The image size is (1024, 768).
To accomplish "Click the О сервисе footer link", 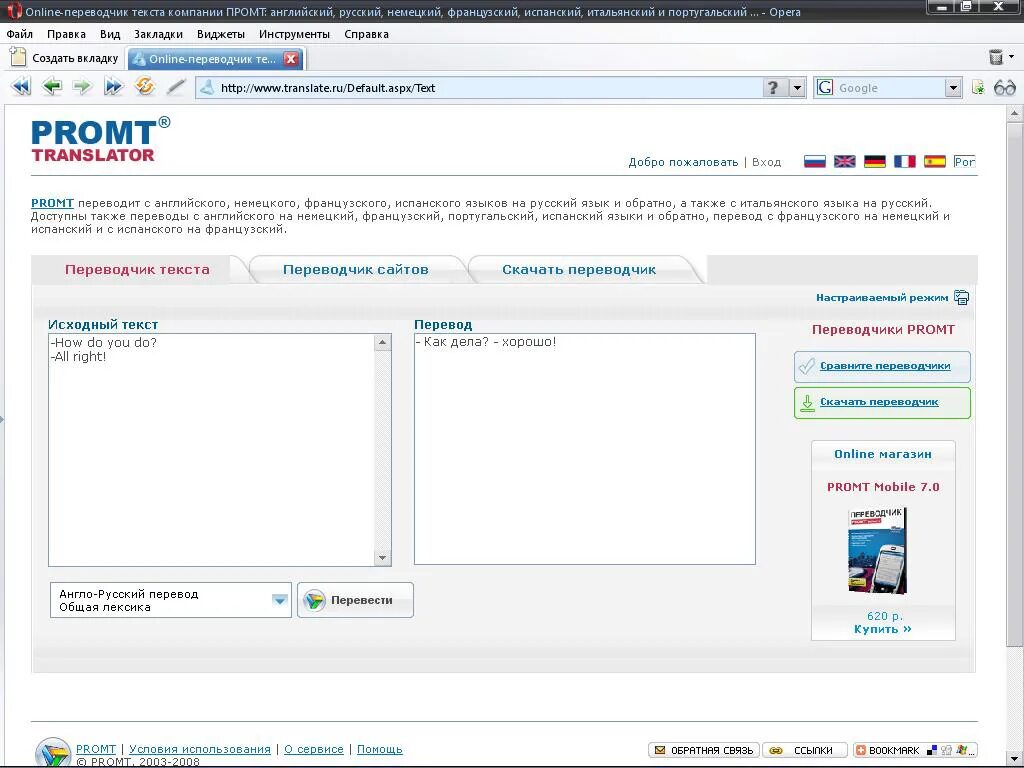I will (x=313, y=749).
